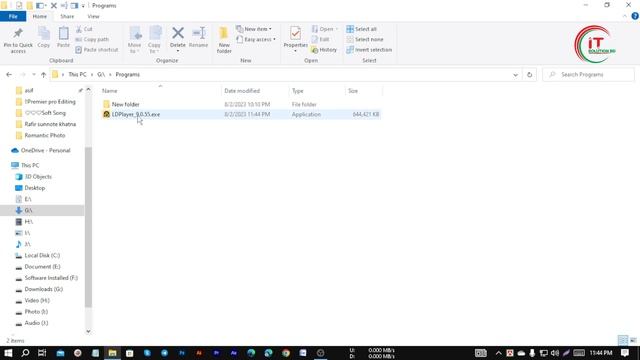
Task: Open the File menu
Action: pyautogui.click(x=13, y=16)
